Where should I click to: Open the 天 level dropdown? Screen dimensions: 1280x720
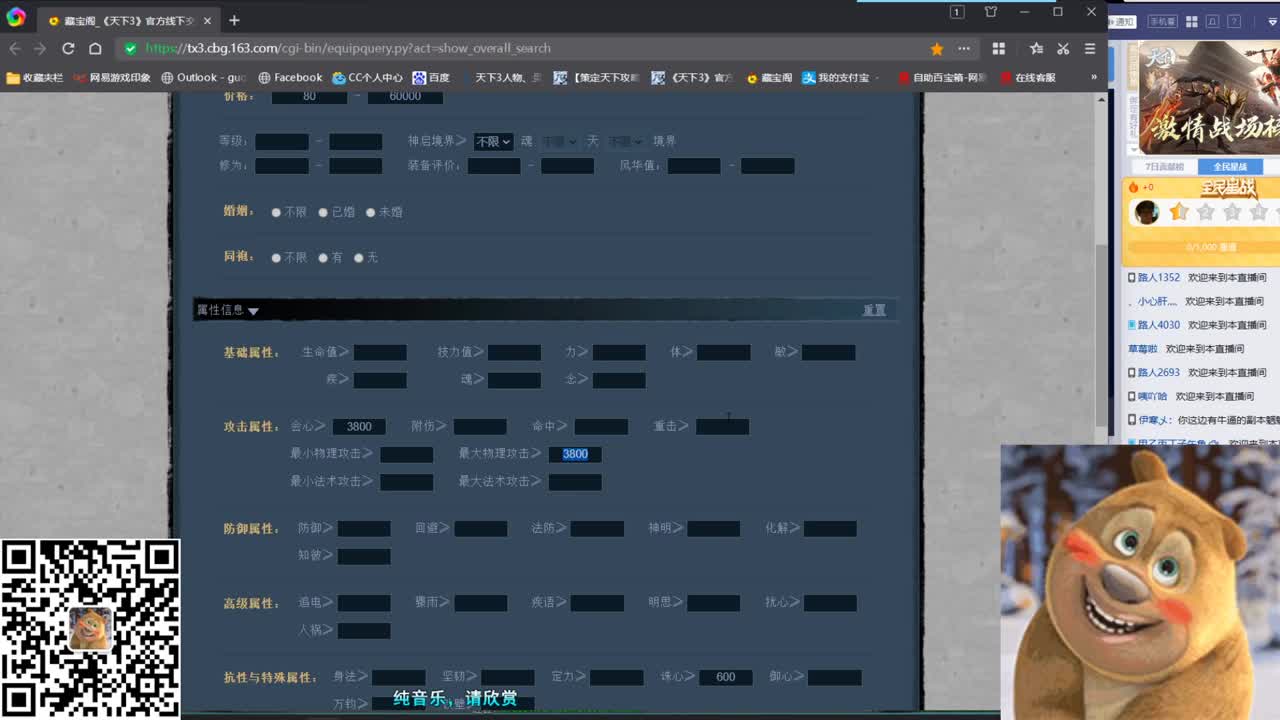[x=625, y=142]
